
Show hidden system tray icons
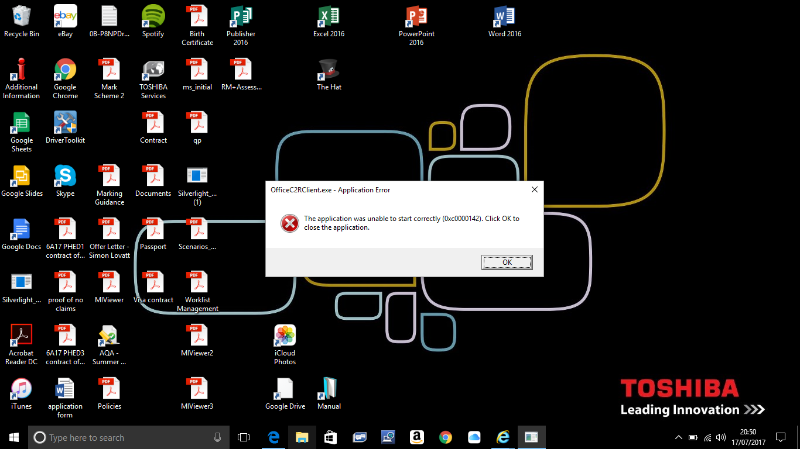(678, 437)
